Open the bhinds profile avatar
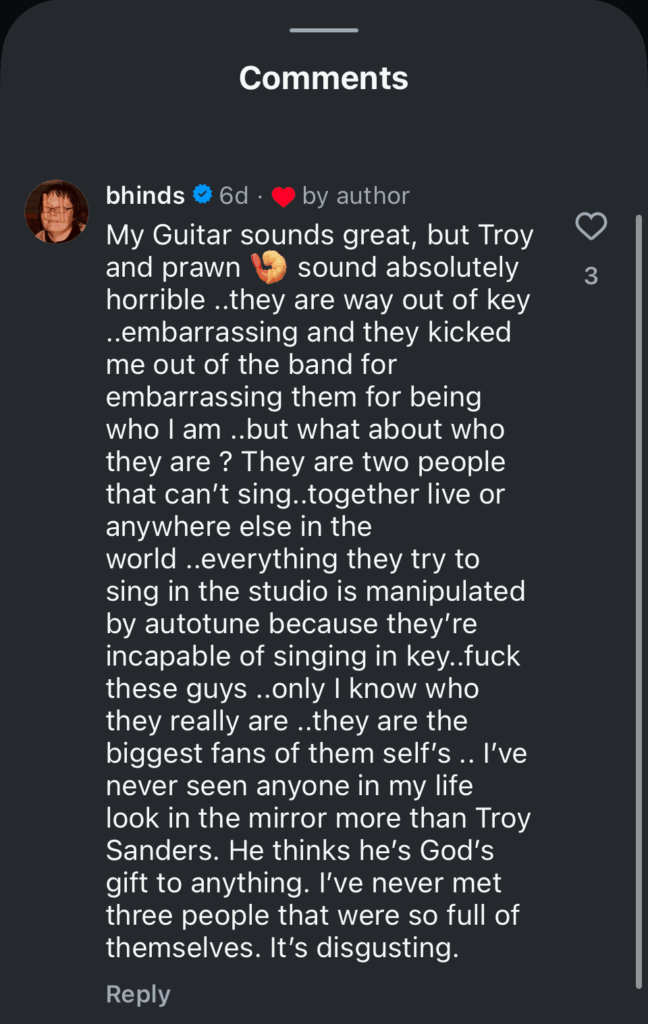648x1024 pixels. (x=56, y=211)
